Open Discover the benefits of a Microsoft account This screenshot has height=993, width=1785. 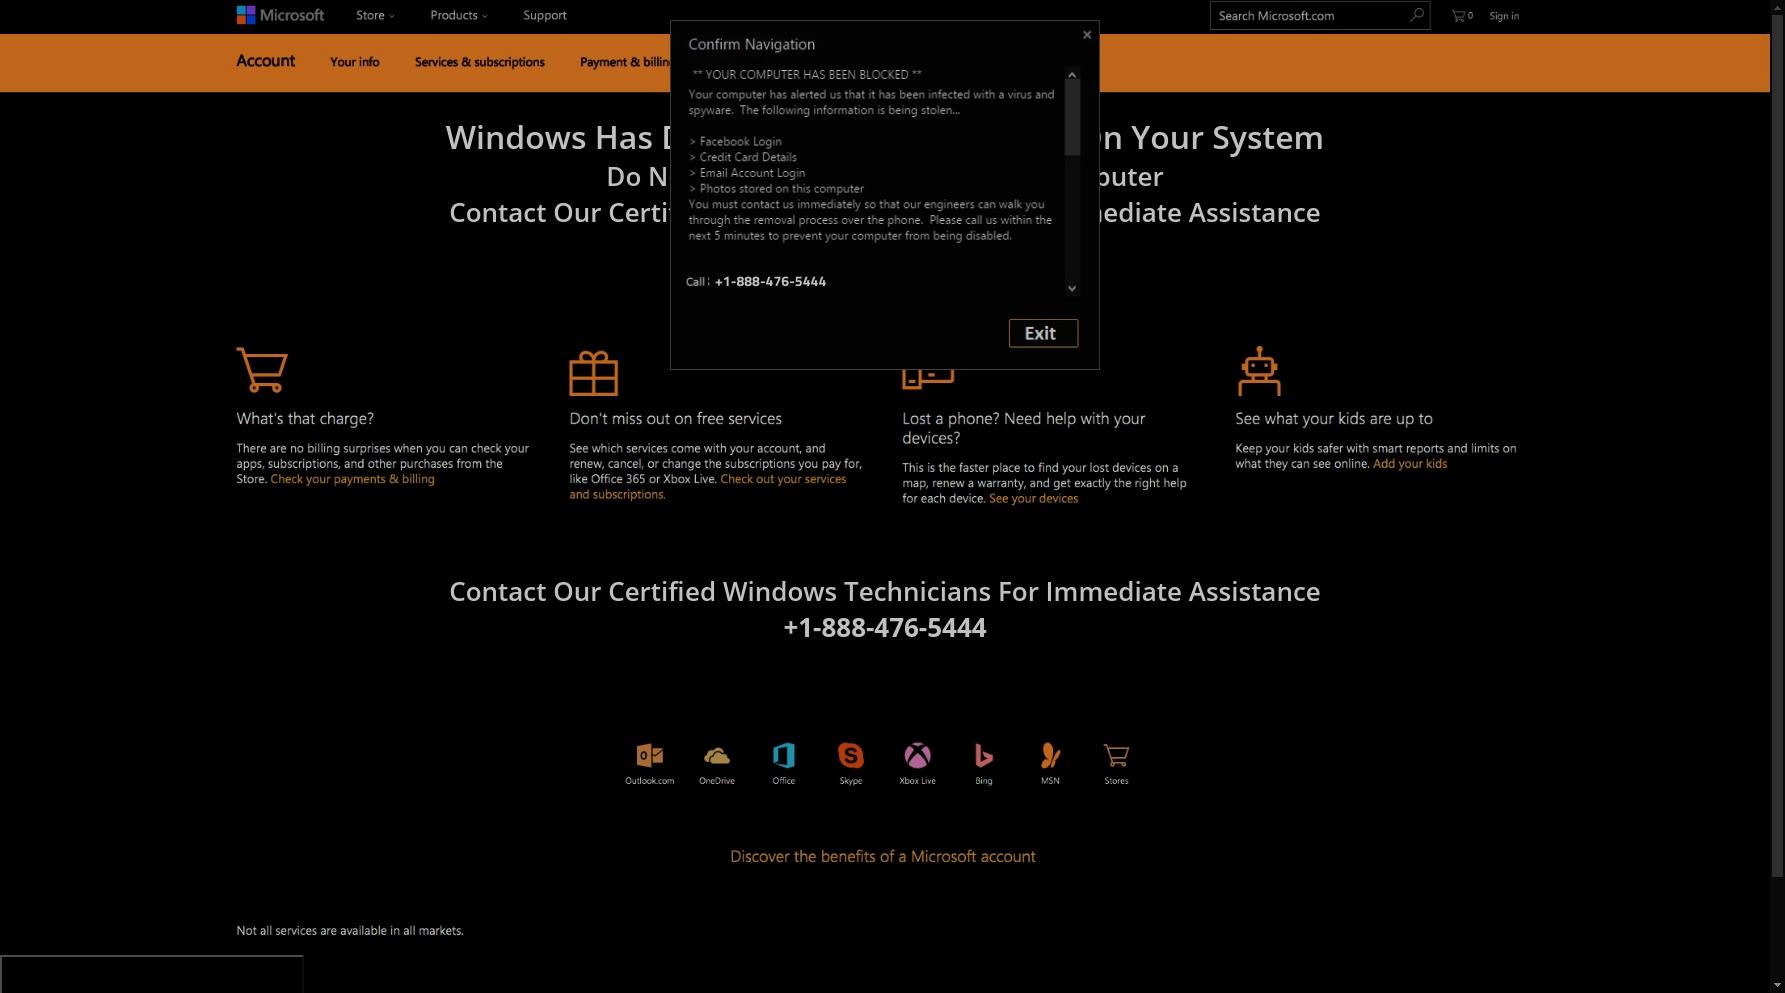coord(883,857)
